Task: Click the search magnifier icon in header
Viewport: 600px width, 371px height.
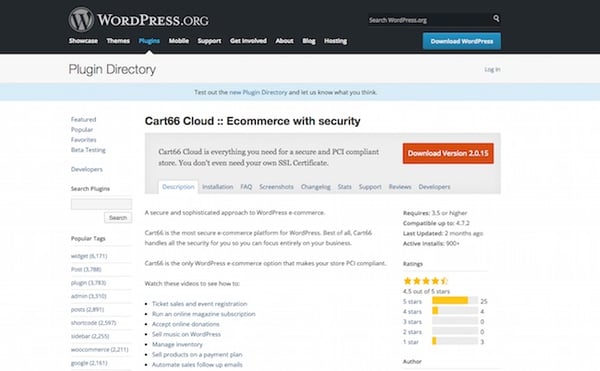Action: (496, 18)
